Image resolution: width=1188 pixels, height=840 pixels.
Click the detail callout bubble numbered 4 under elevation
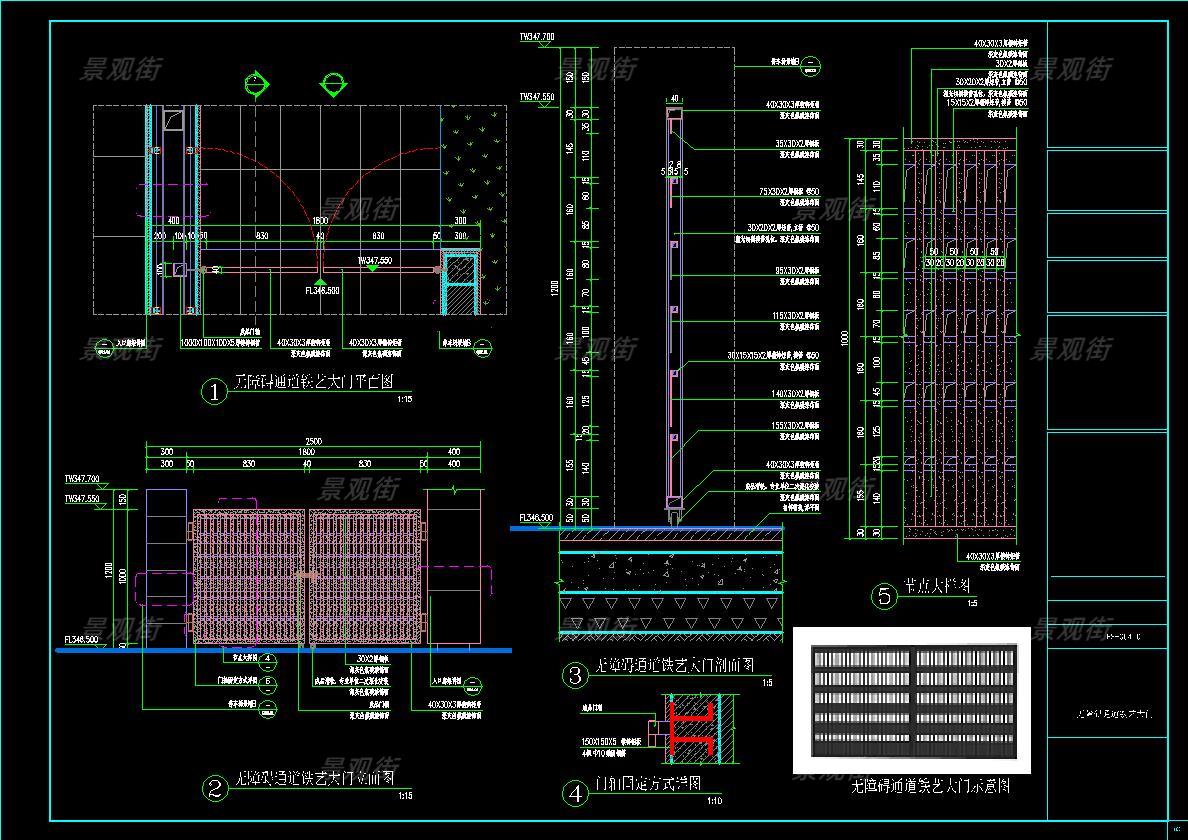[x=267, y=660]
